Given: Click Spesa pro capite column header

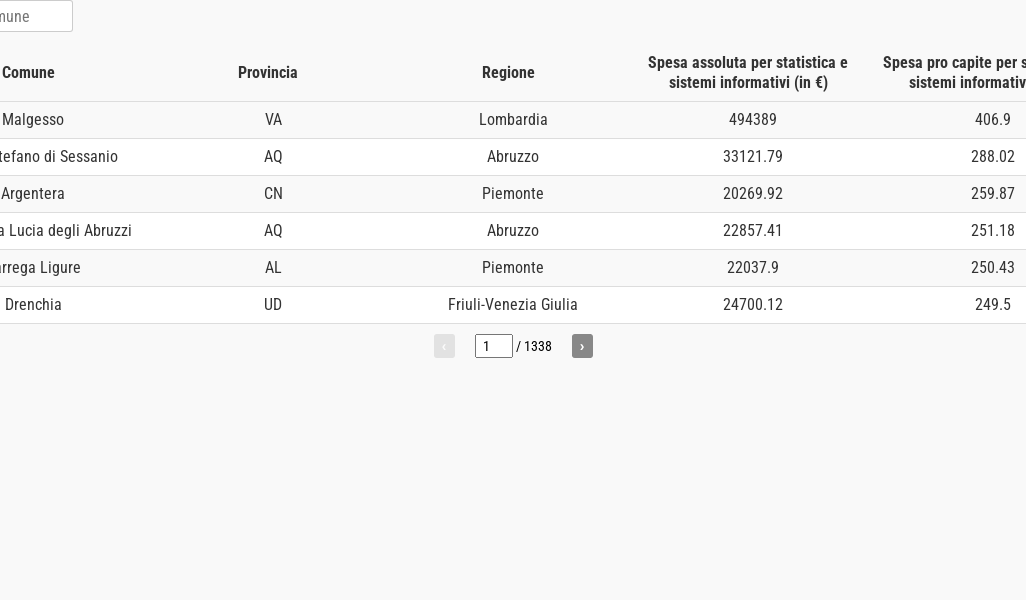Looking at the screenshot, I should 955,73.
